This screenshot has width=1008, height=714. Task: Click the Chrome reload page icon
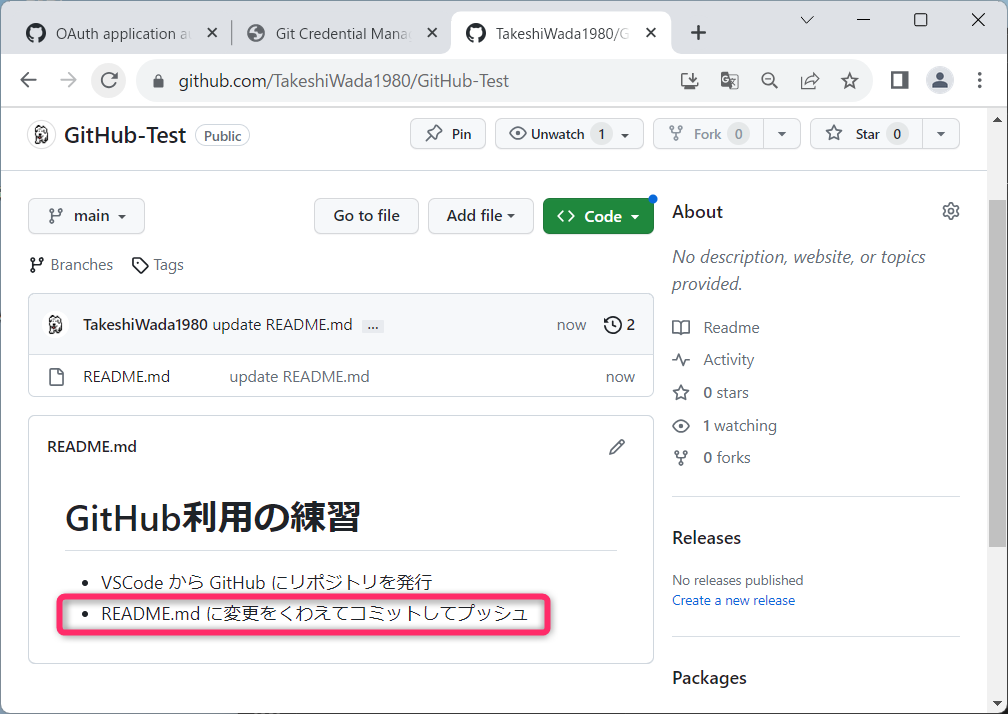(x=110, y=81)
